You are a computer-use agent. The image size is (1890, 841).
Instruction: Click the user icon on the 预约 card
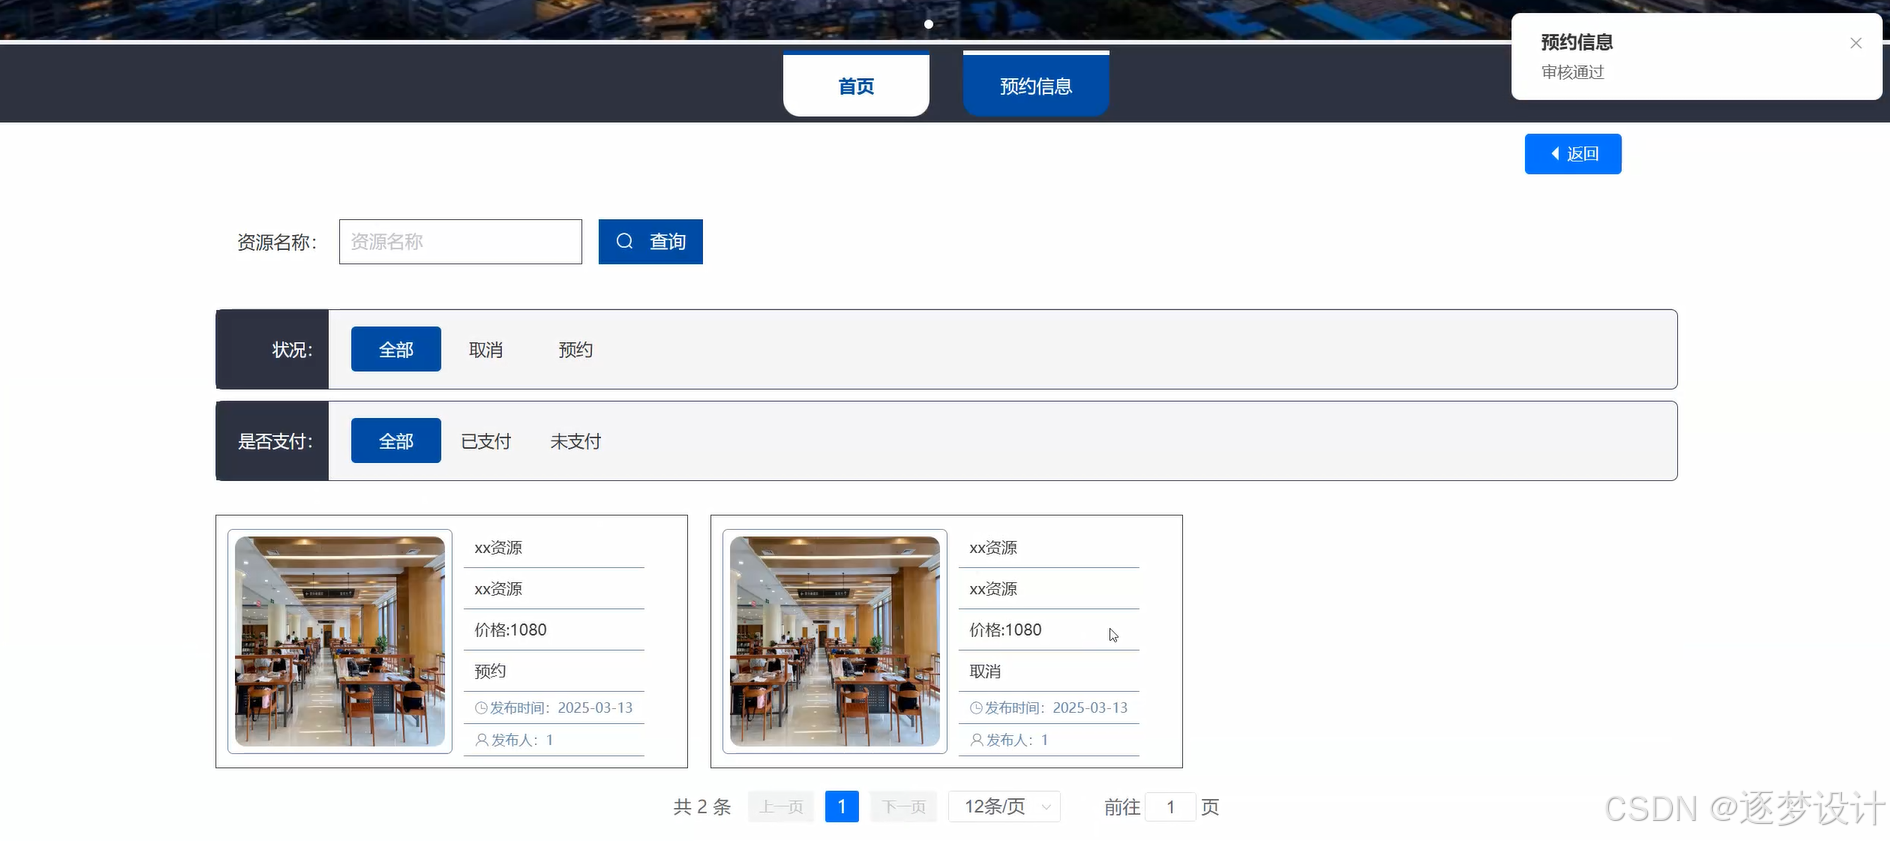pyautogui.click(x=482, y=740)
